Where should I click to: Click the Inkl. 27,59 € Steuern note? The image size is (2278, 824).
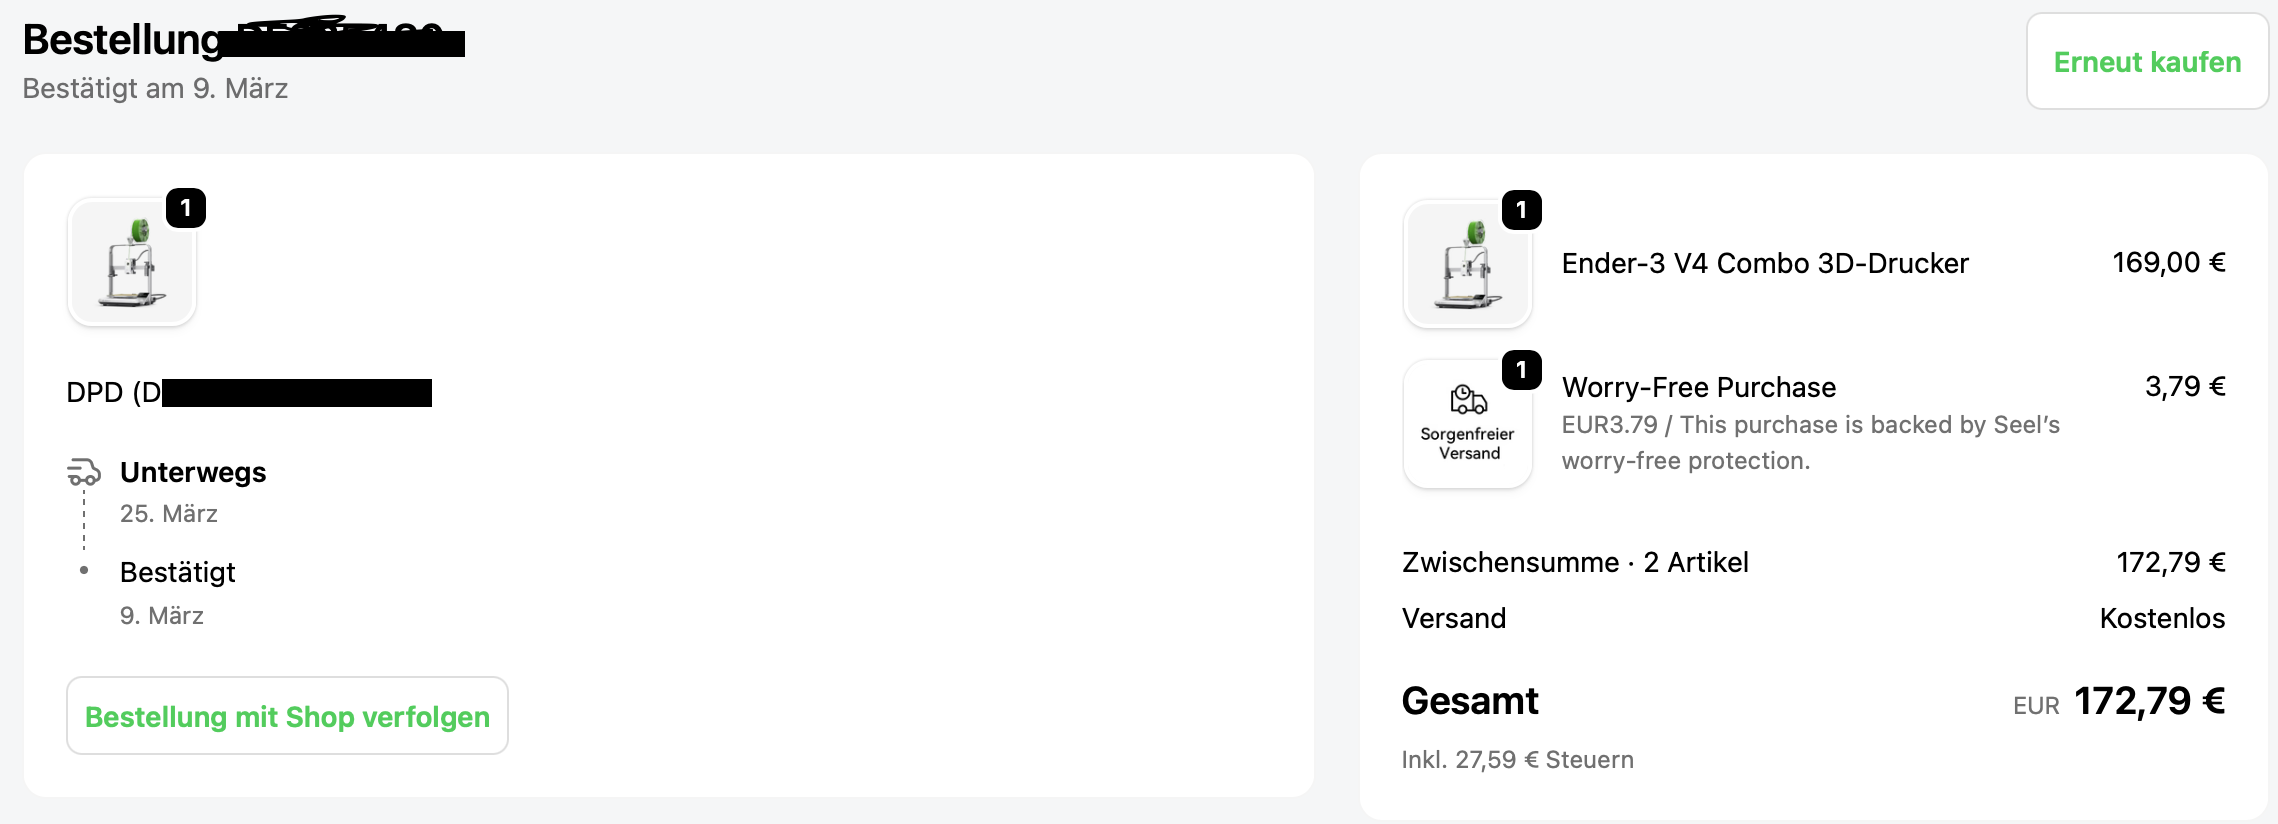point(1517,760)
